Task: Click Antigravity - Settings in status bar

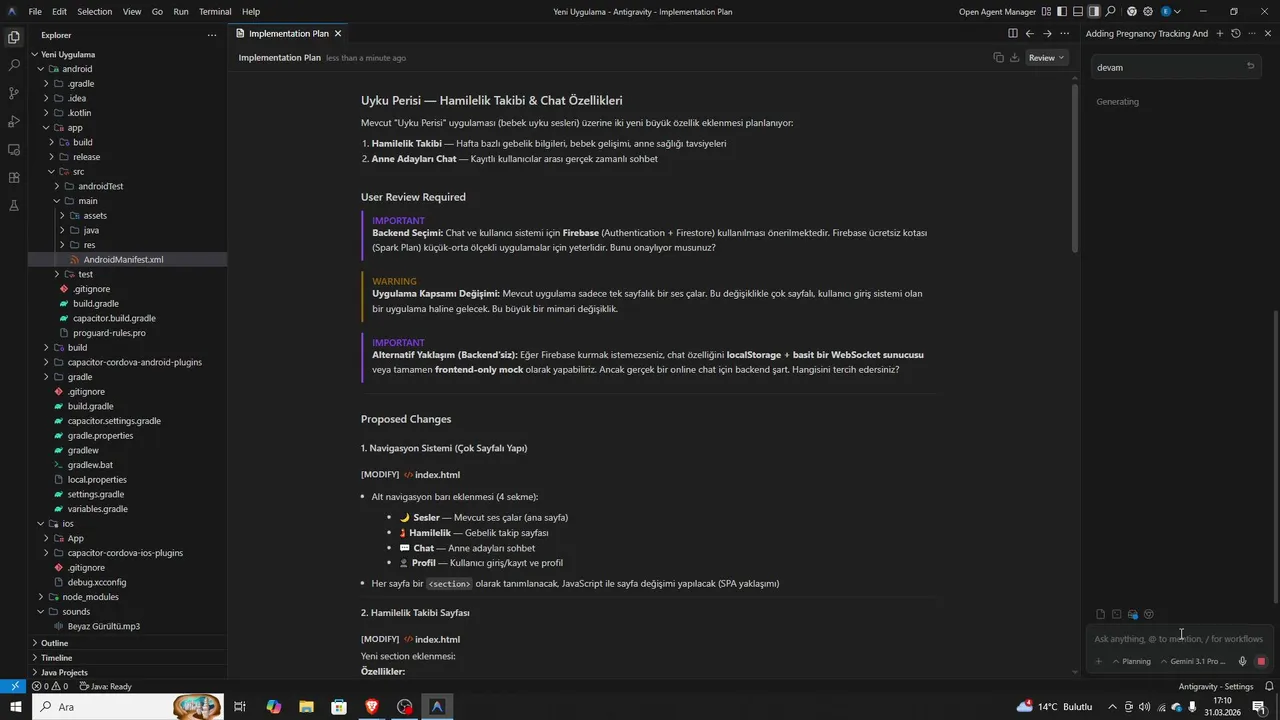Action: click(x=1216, y=686)
